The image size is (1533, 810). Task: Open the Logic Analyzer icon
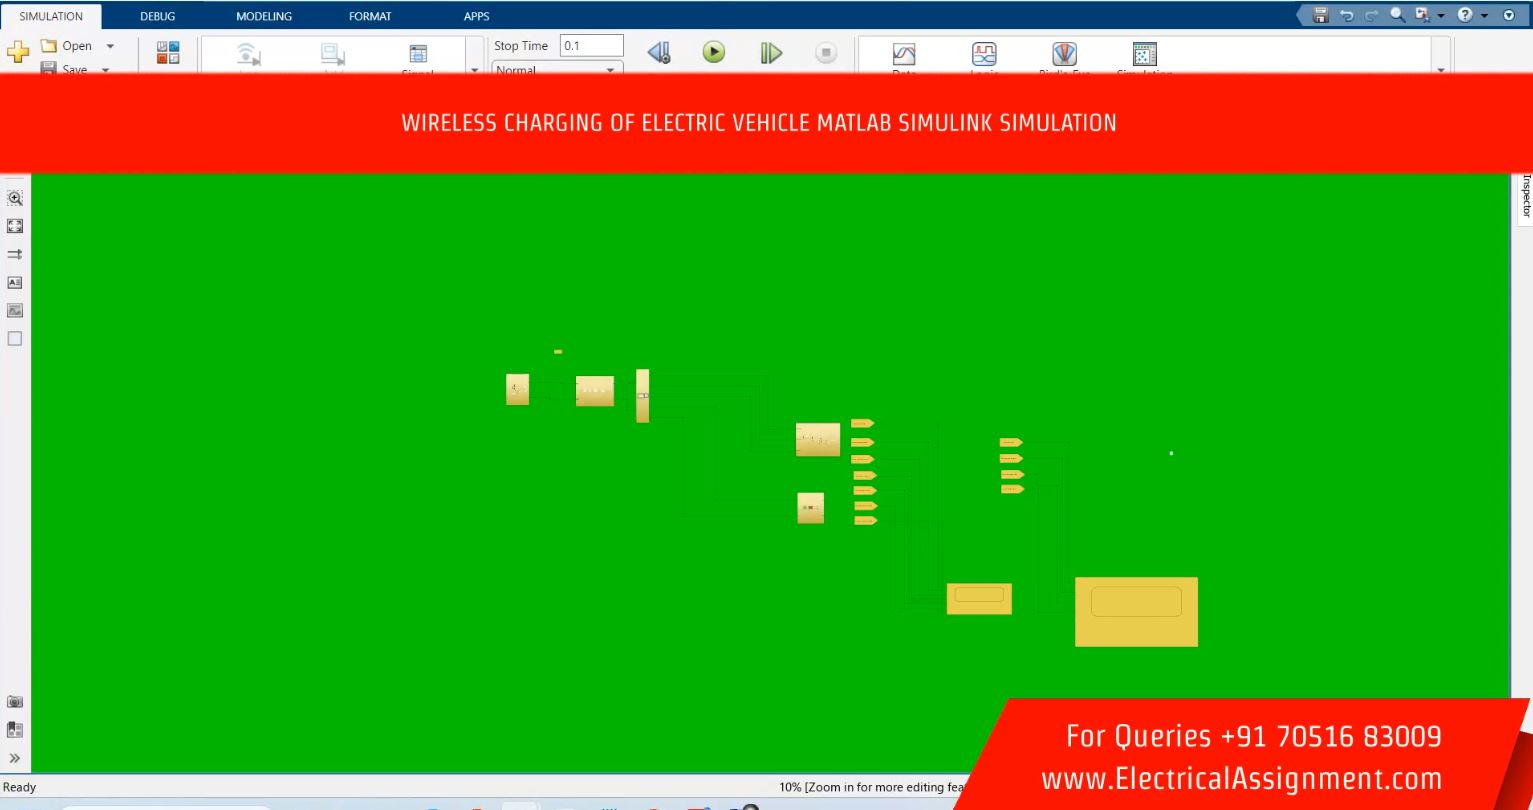point(984,54)
